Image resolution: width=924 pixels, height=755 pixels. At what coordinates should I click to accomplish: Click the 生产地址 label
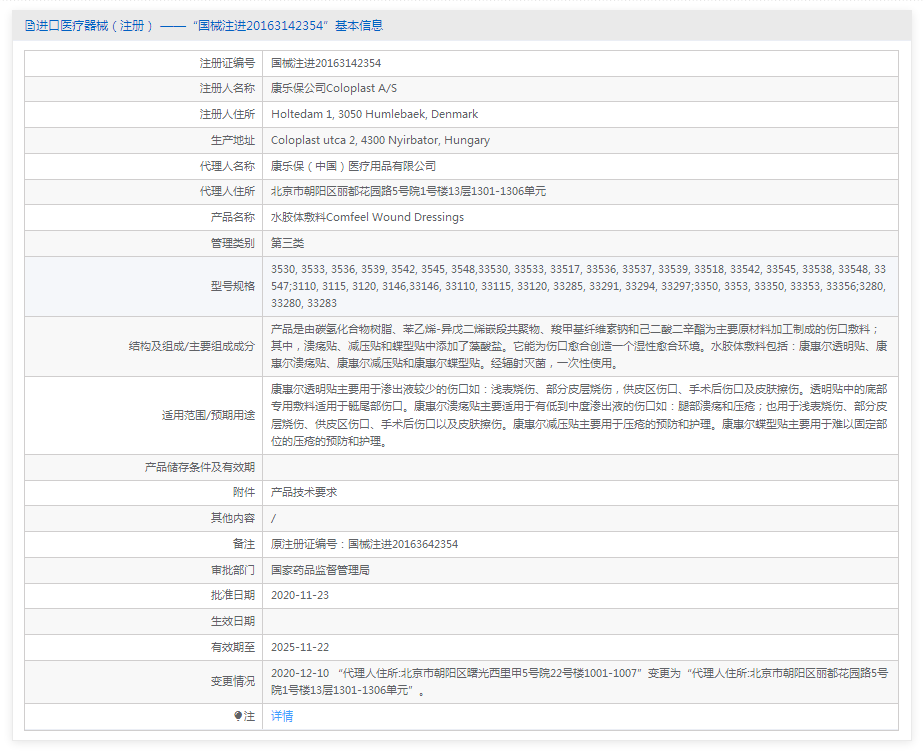pos(233,140)
